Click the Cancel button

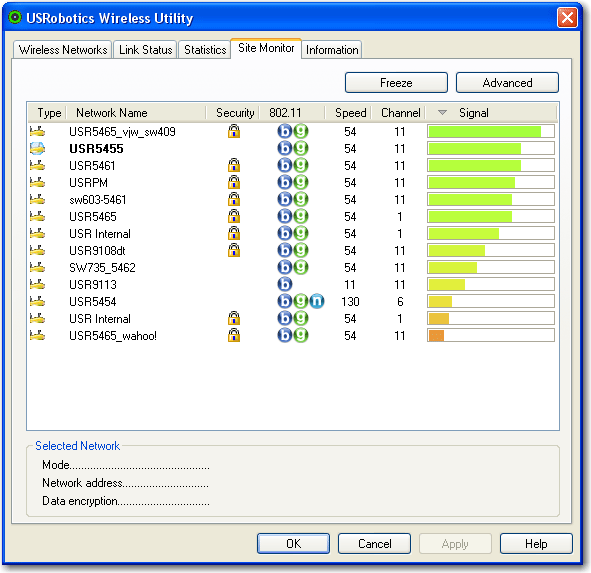pos(374,543)
